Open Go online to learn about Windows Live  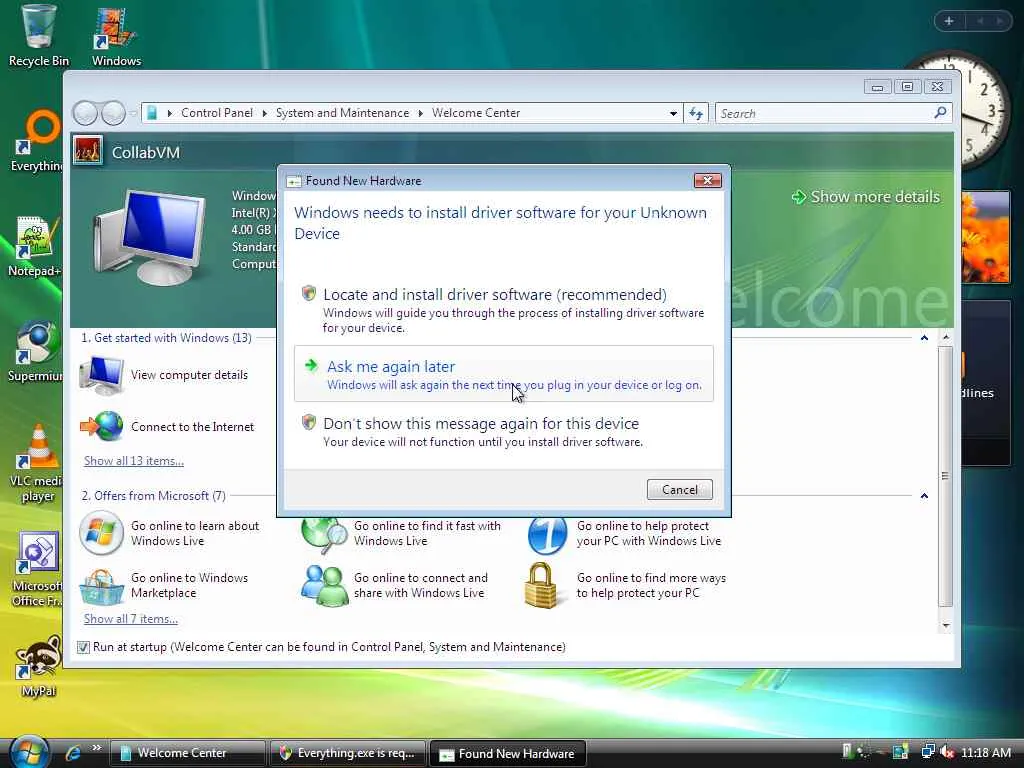coord(170,533)
